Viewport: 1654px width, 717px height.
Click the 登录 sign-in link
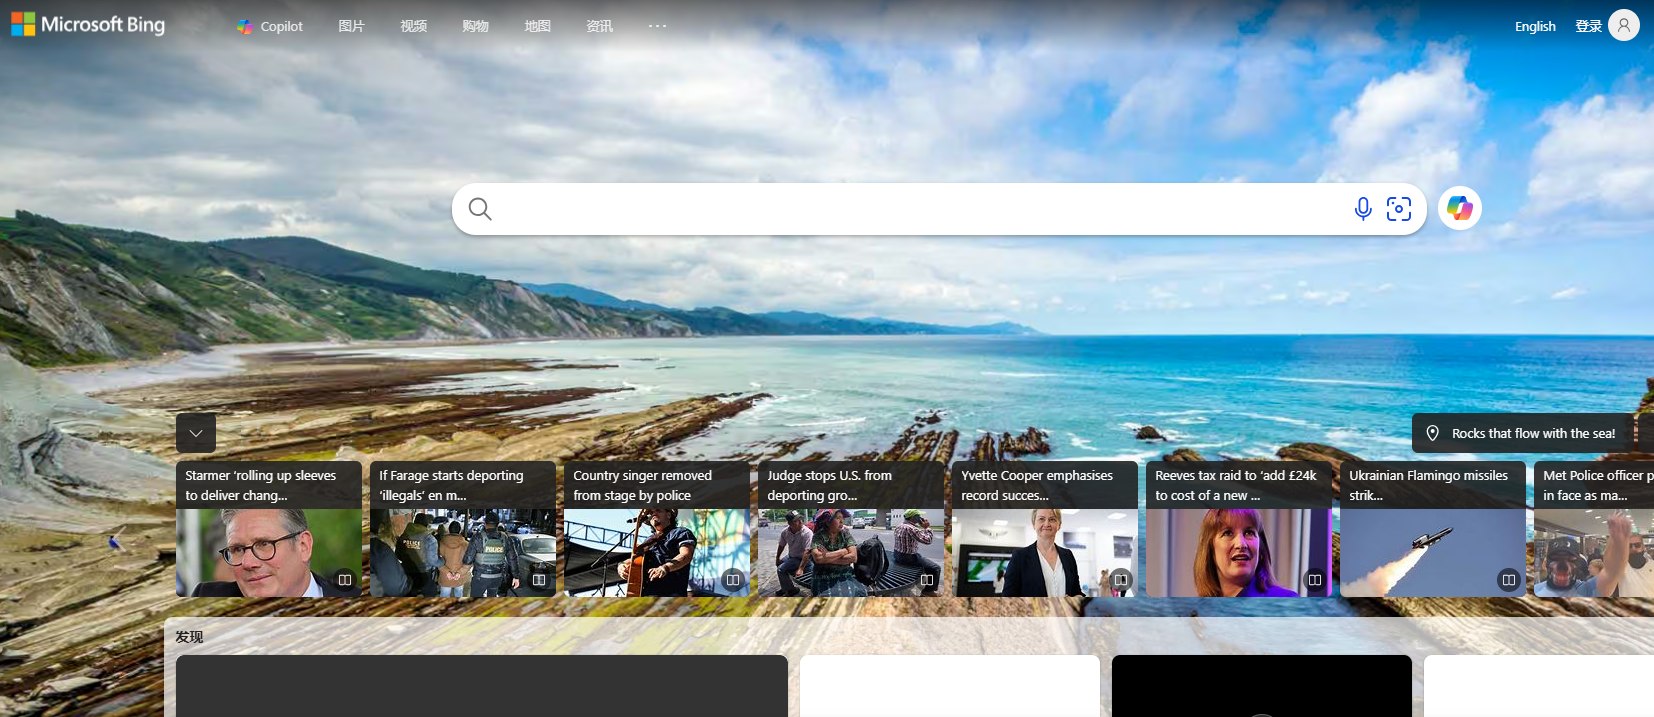tap(1588, 27)
